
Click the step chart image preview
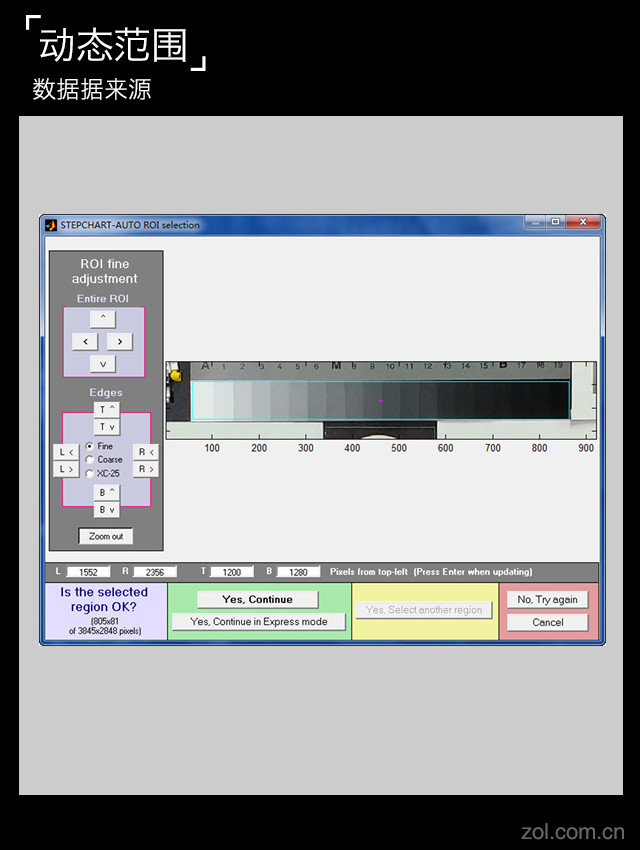point(381,400)
